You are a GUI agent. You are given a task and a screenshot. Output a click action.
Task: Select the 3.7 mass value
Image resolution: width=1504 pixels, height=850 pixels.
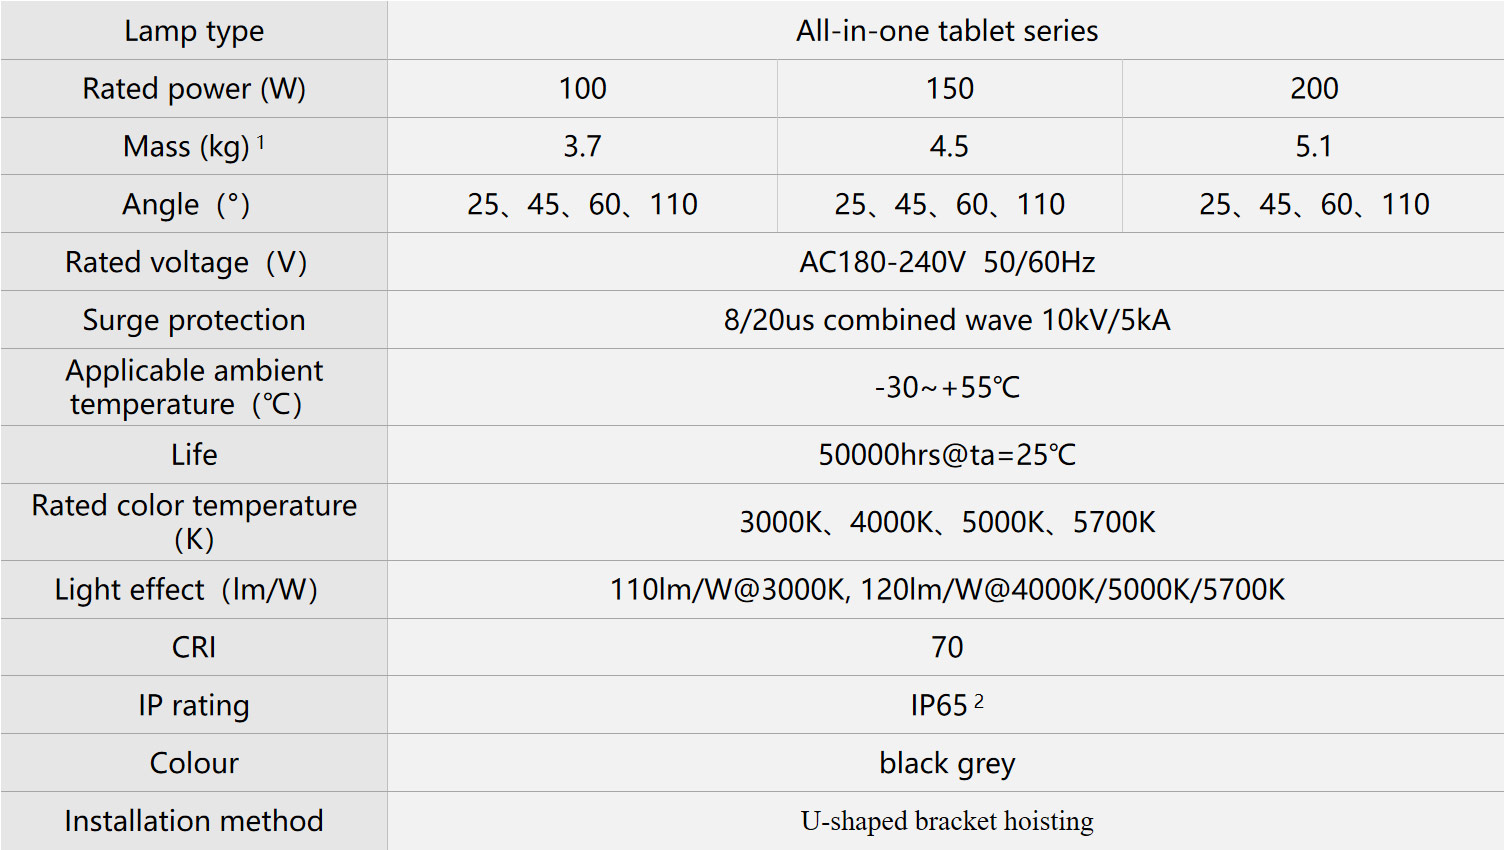[582, 147]
